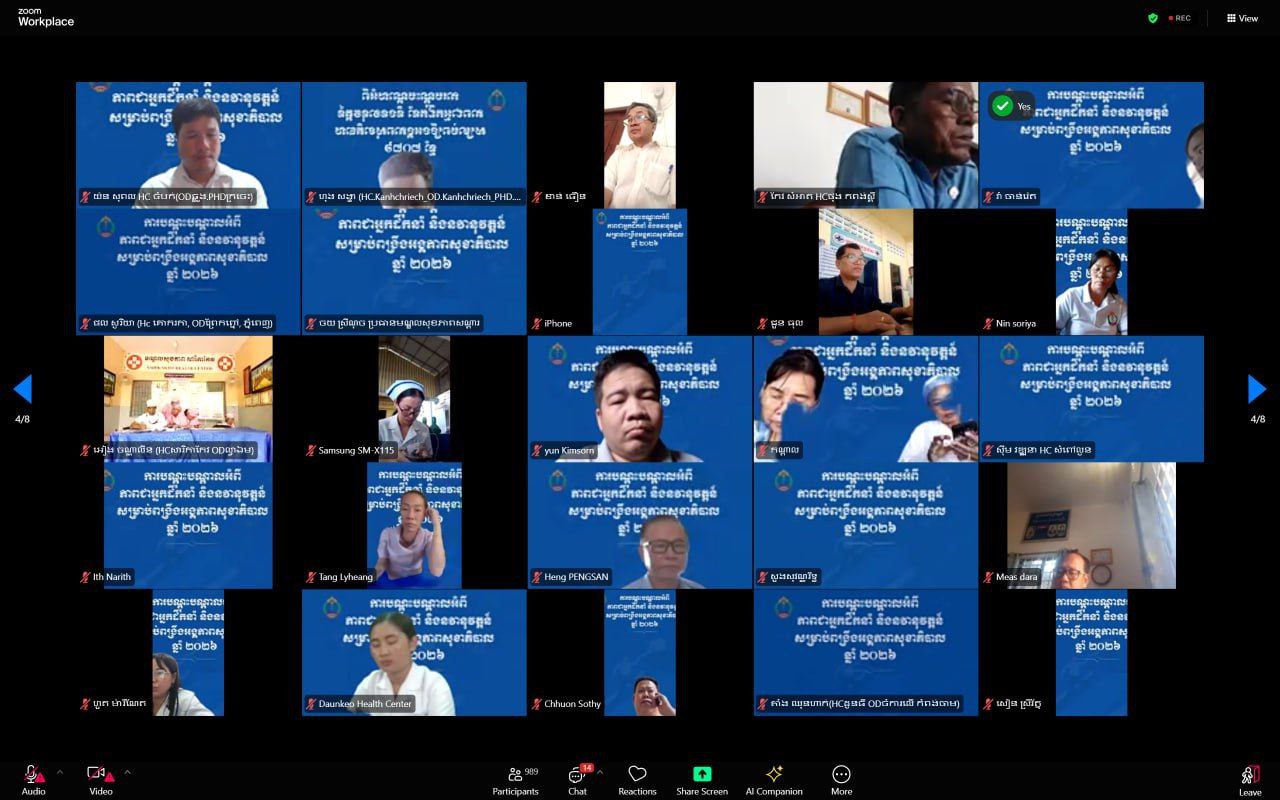Select Daunkeo Health Center video tile
The height and width of the screenshot is (800, 1280).
(x=414, y=652)
